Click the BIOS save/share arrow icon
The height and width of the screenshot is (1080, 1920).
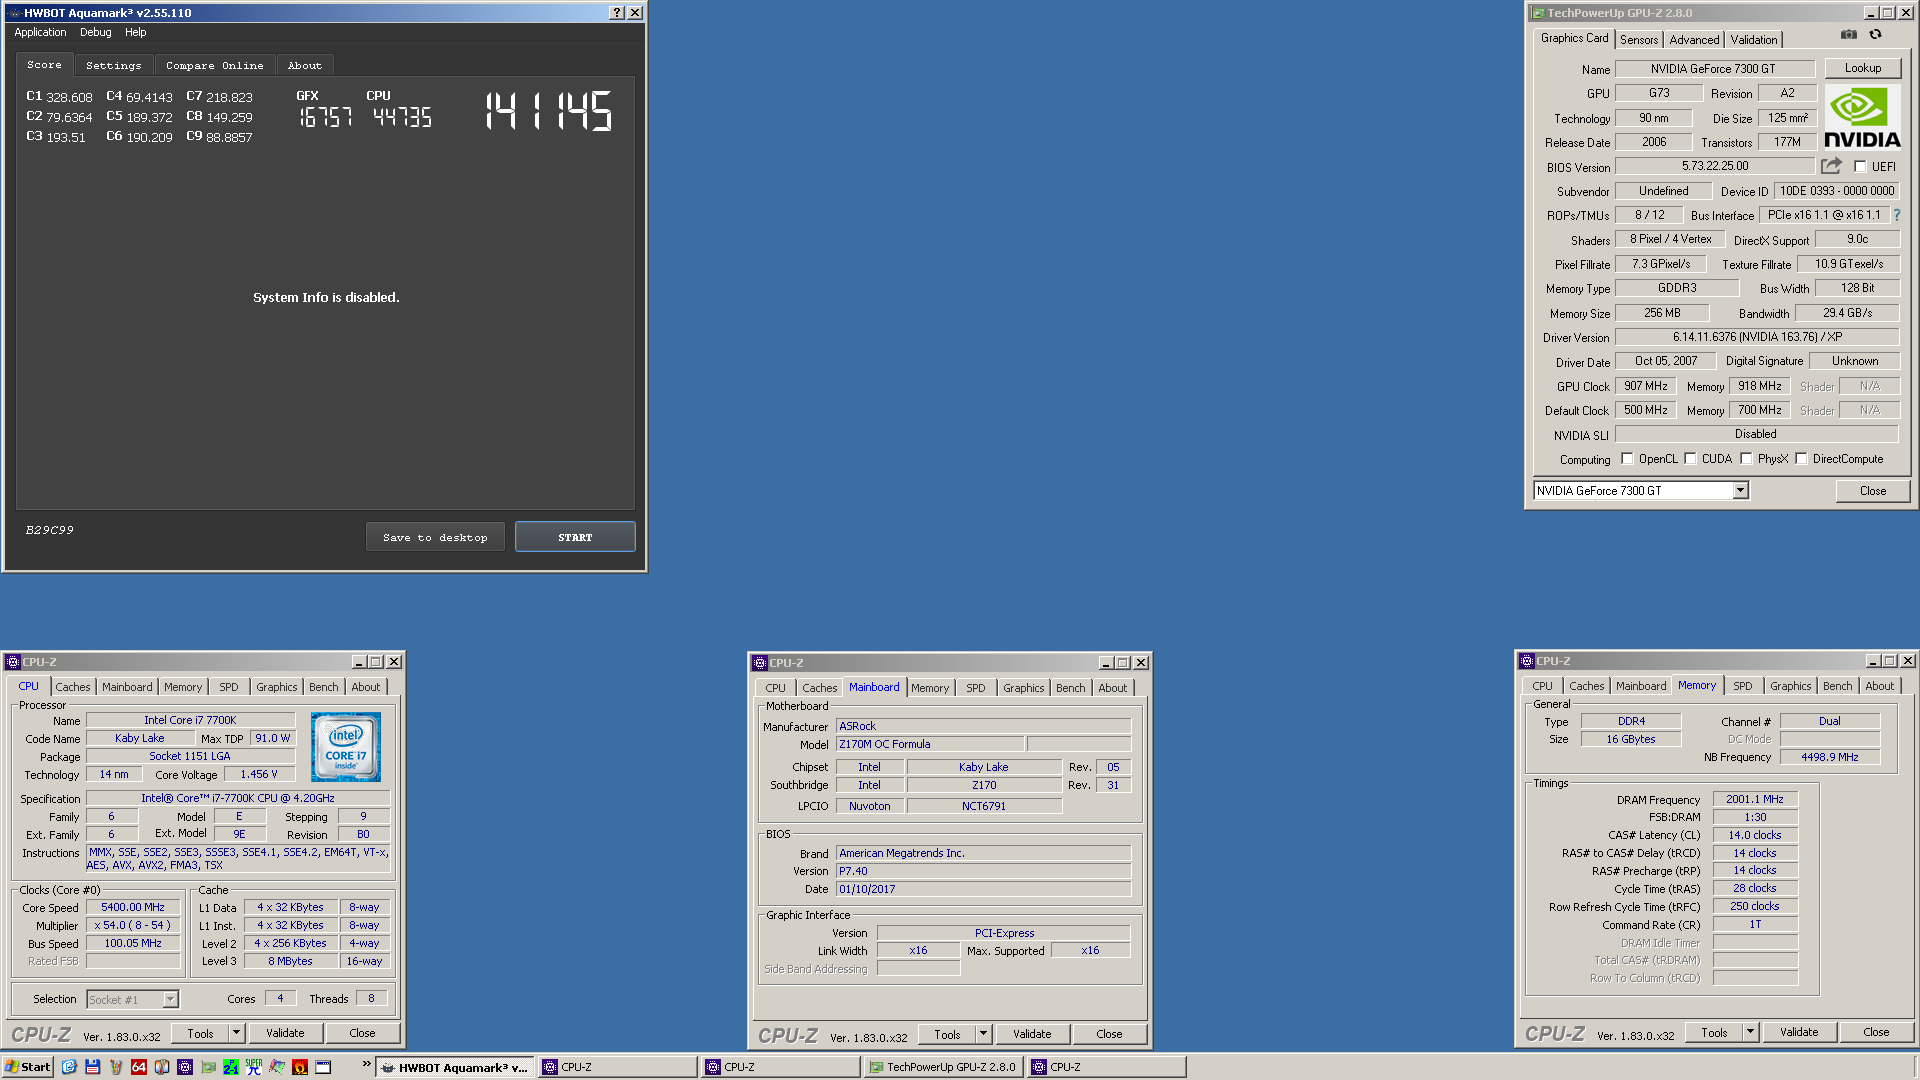click(x=1831, y=166)
